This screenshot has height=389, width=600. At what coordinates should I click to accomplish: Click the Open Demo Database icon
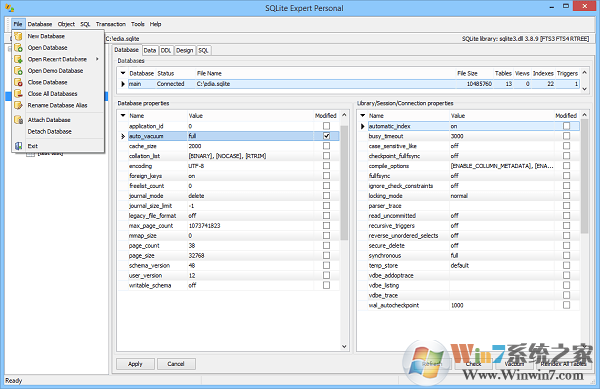18,70
